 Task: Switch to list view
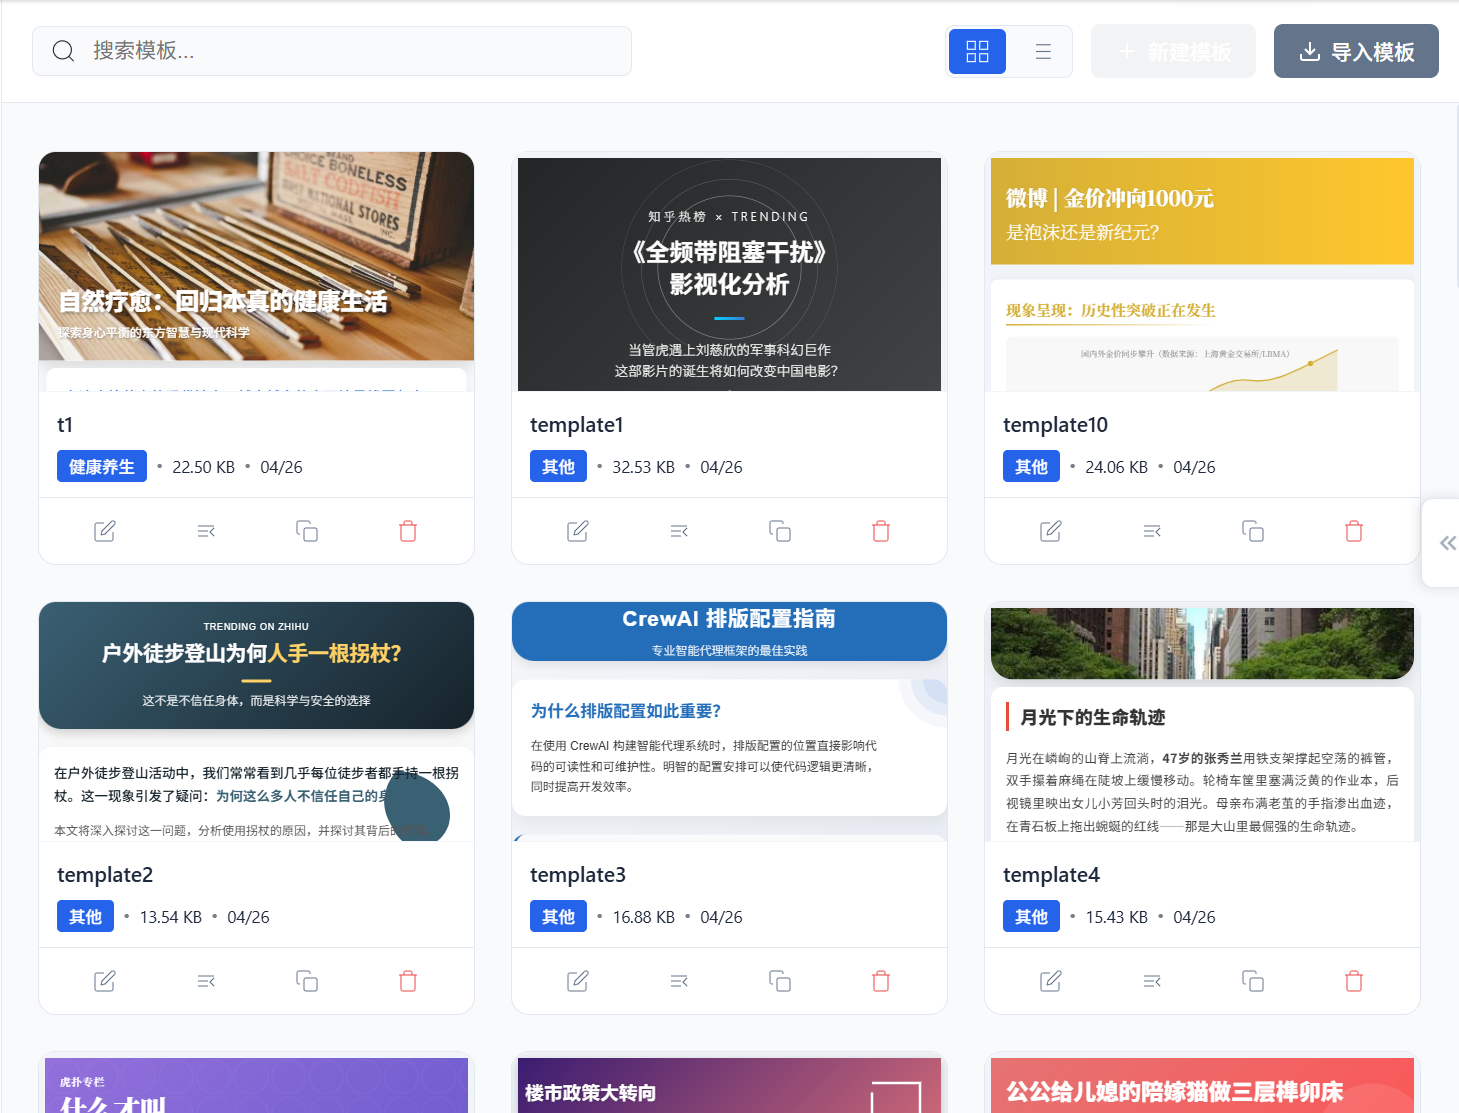[1043, 51]
